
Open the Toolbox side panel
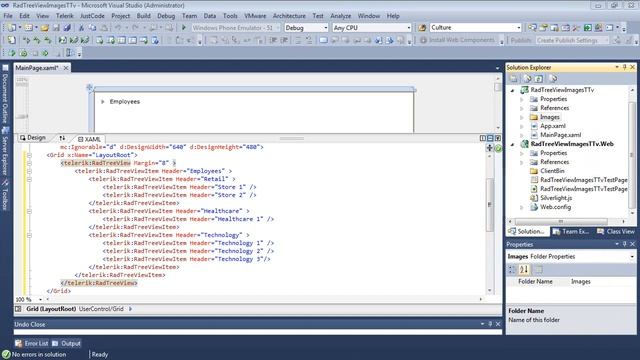click(5, 194)
